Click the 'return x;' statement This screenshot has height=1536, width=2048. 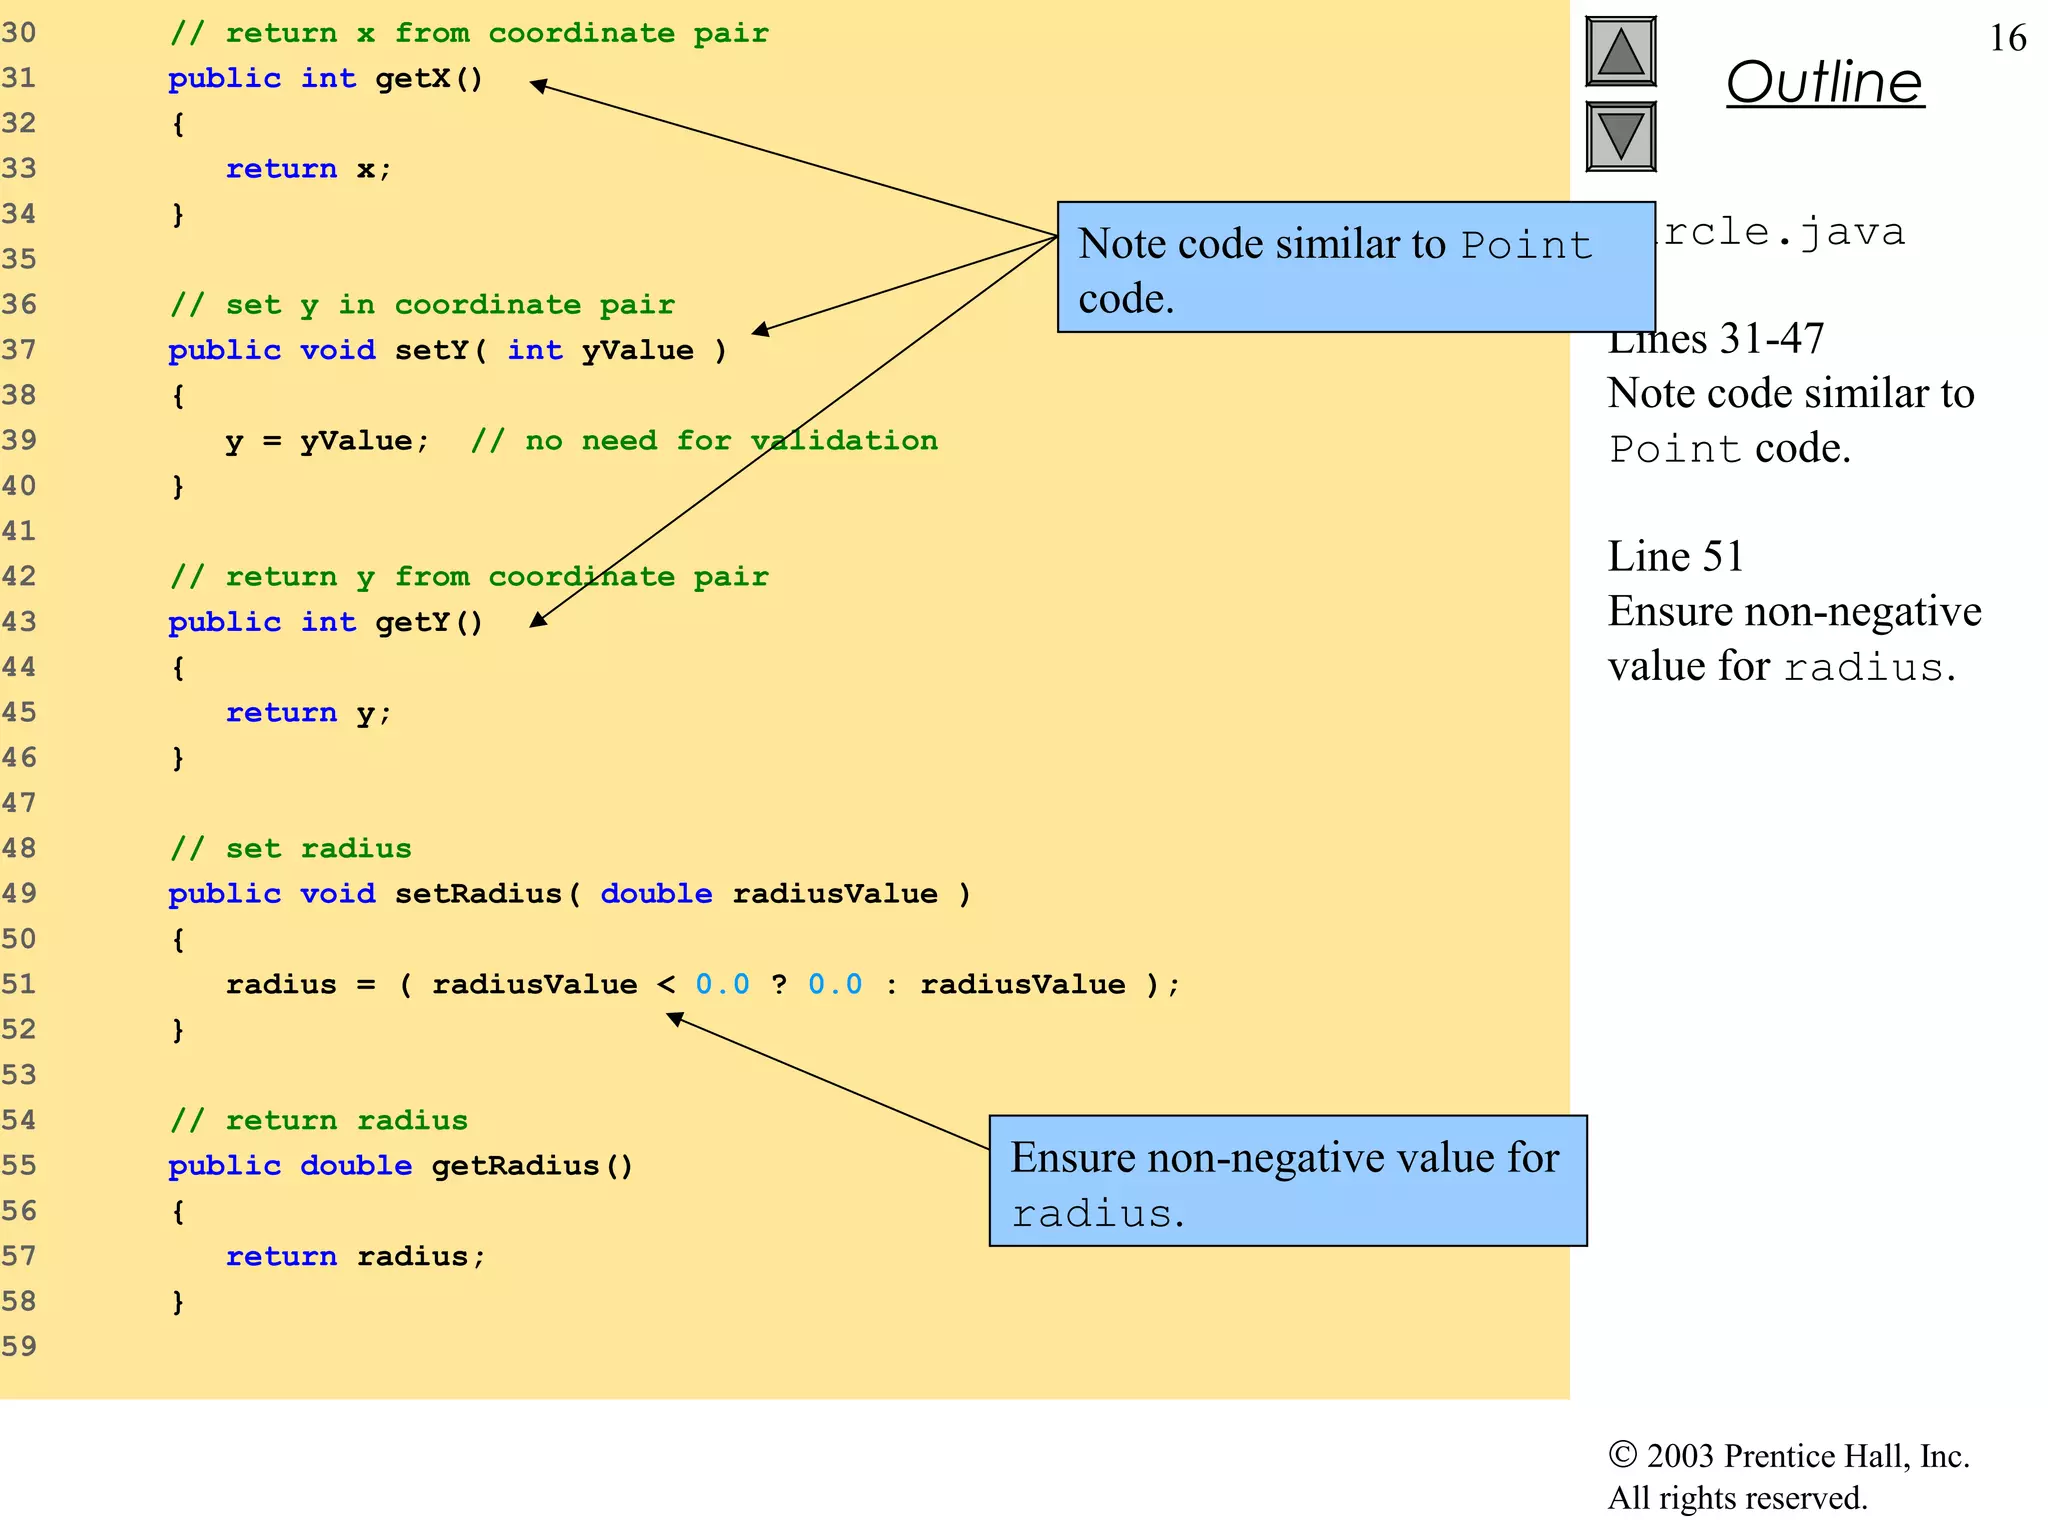click(308, 169)
